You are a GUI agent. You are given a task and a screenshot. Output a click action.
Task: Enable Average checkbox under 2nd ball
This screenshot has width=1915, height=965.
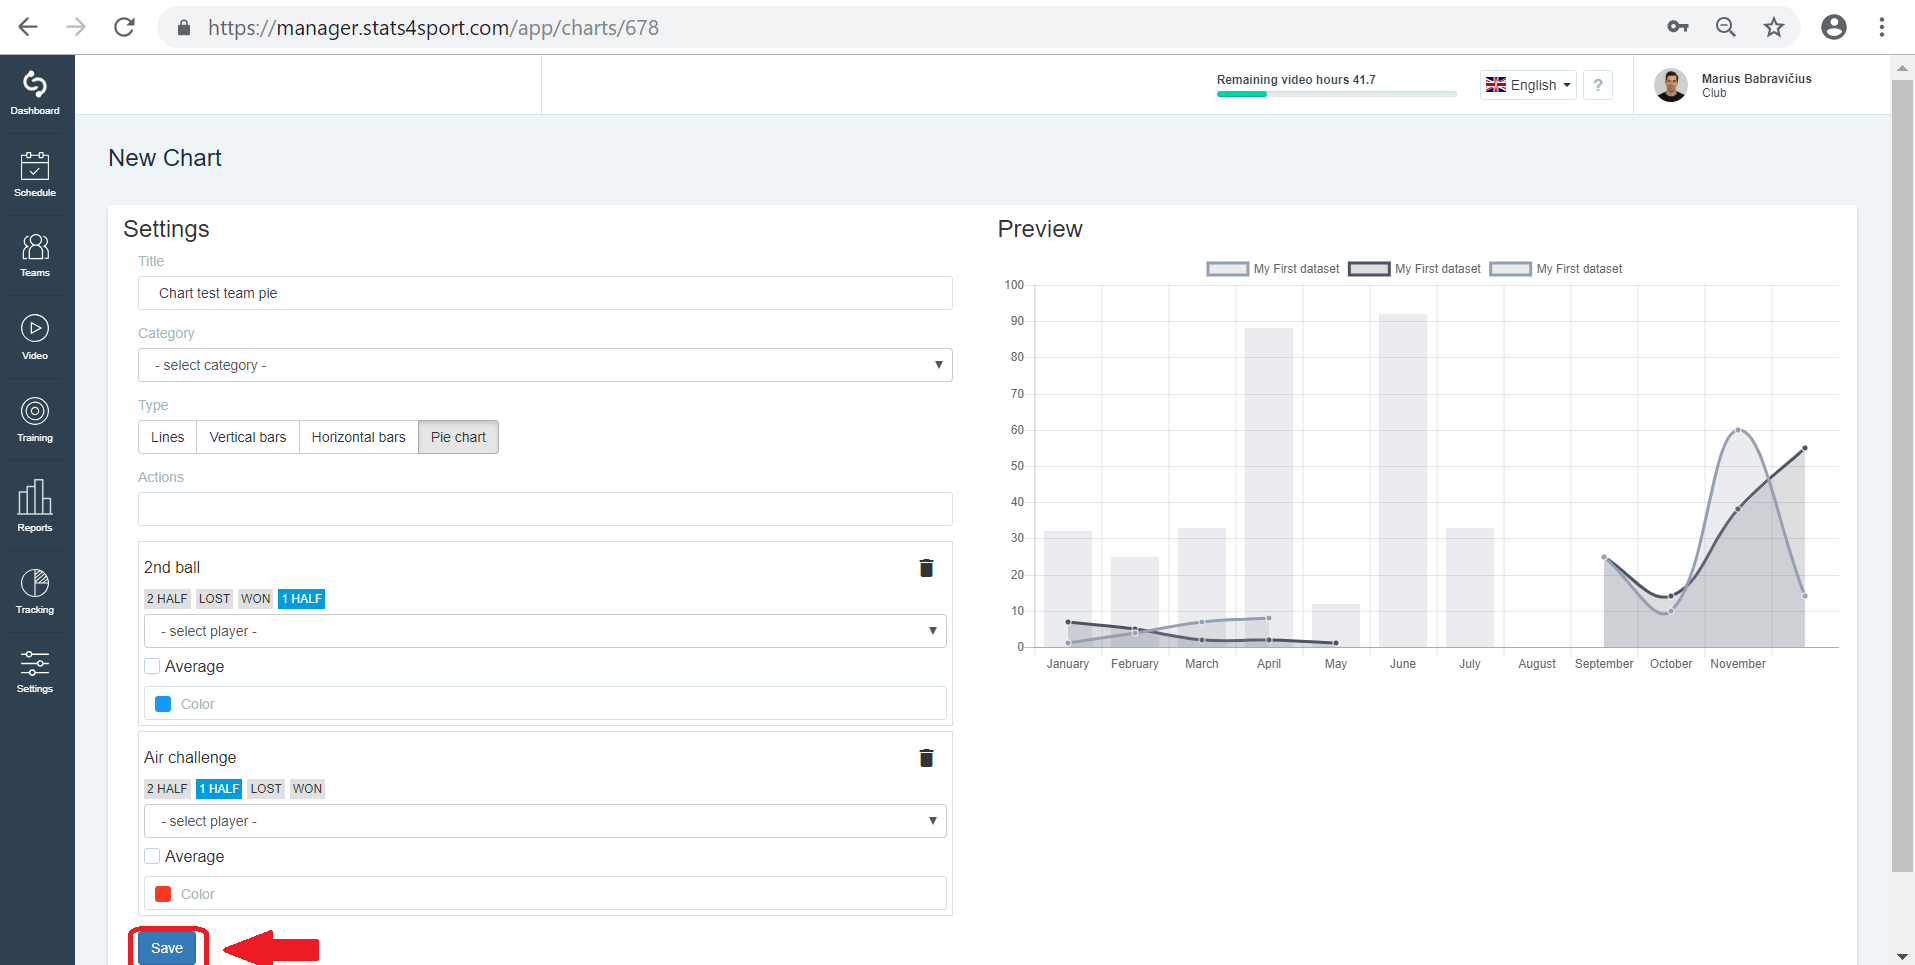[x=152, y=666]
